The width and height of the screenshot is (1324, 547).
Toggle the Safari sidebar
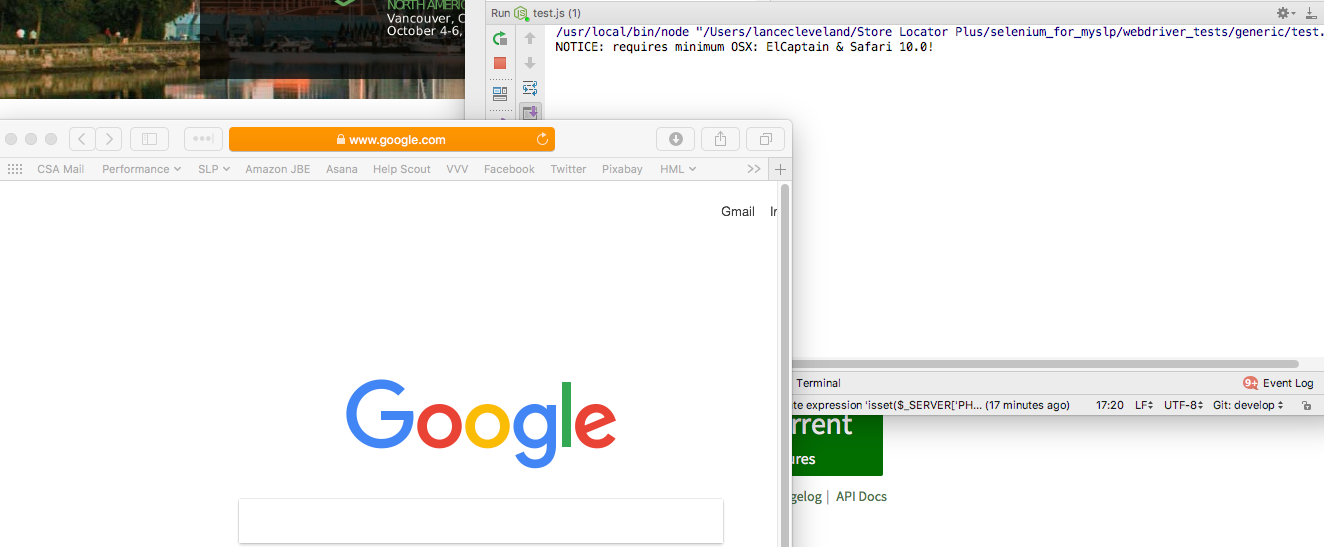click(x=150, y=139)
